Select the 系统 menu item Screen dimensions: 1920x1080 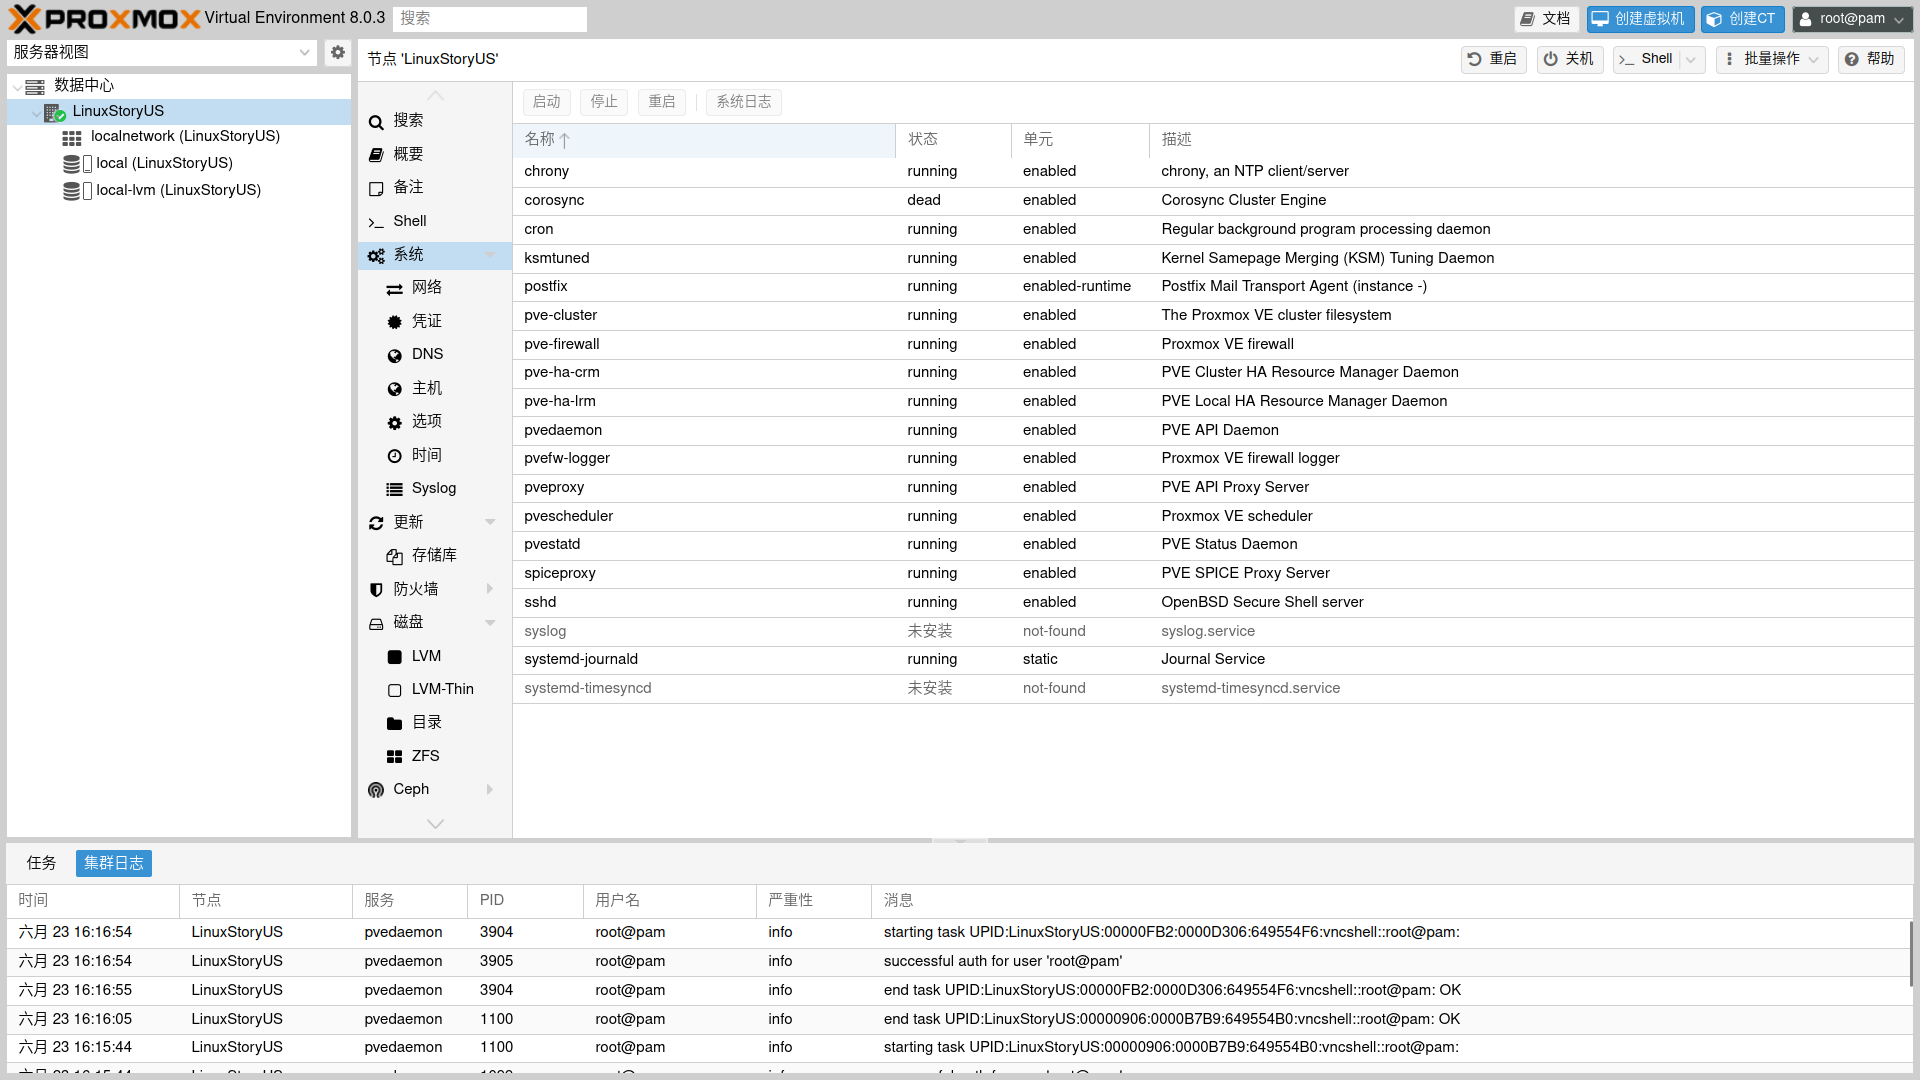click(434, 255)
